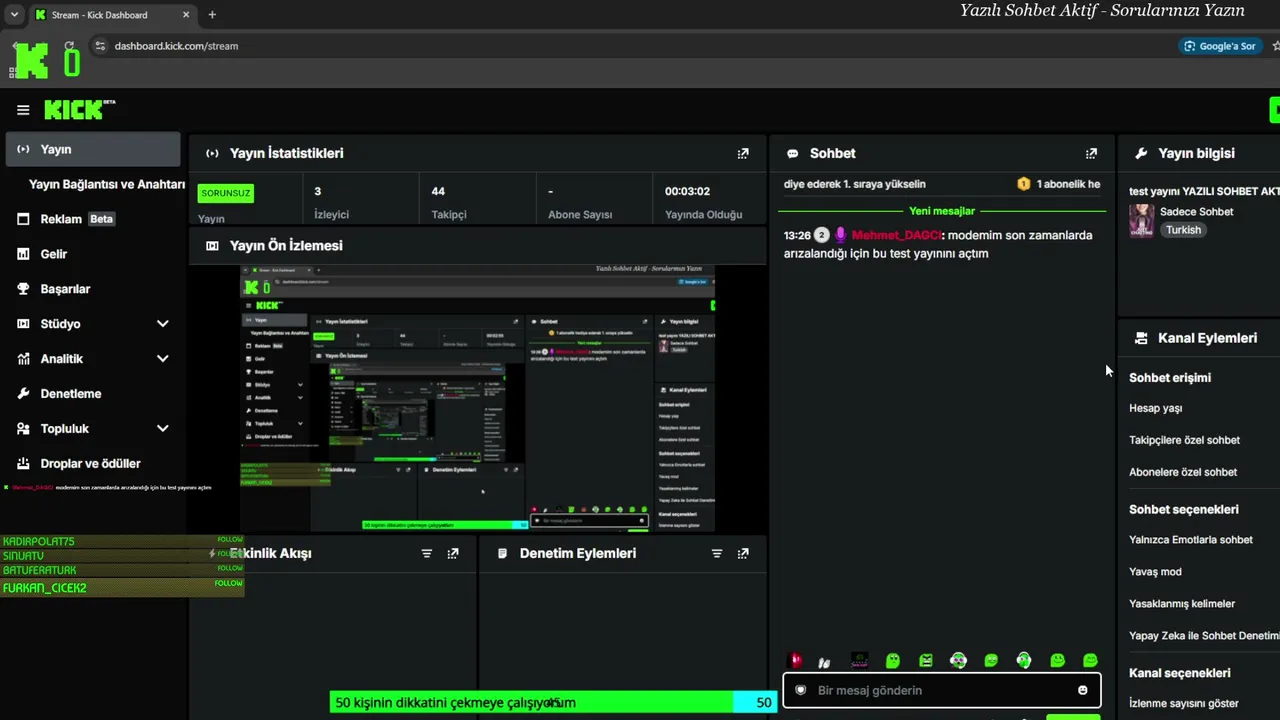This screenshot has height=720, width=1280.
Task: Click the Kanal Eylemleri panel icon
Action: point(1141,338)
